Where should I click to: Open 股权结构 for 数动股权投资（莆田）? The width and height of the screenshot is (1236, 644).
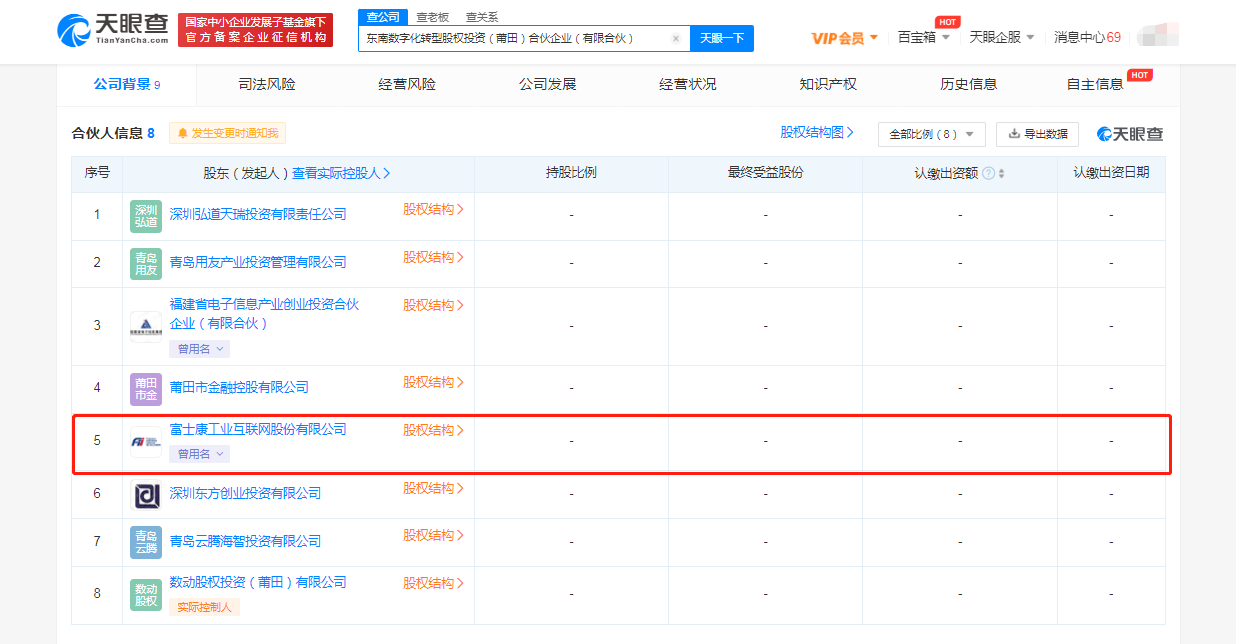pos(434,583)
